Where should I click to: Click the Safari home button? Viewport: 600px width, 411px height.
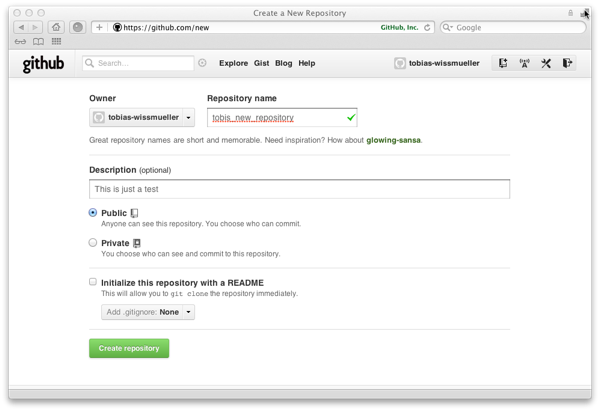[x=57, y=27]
